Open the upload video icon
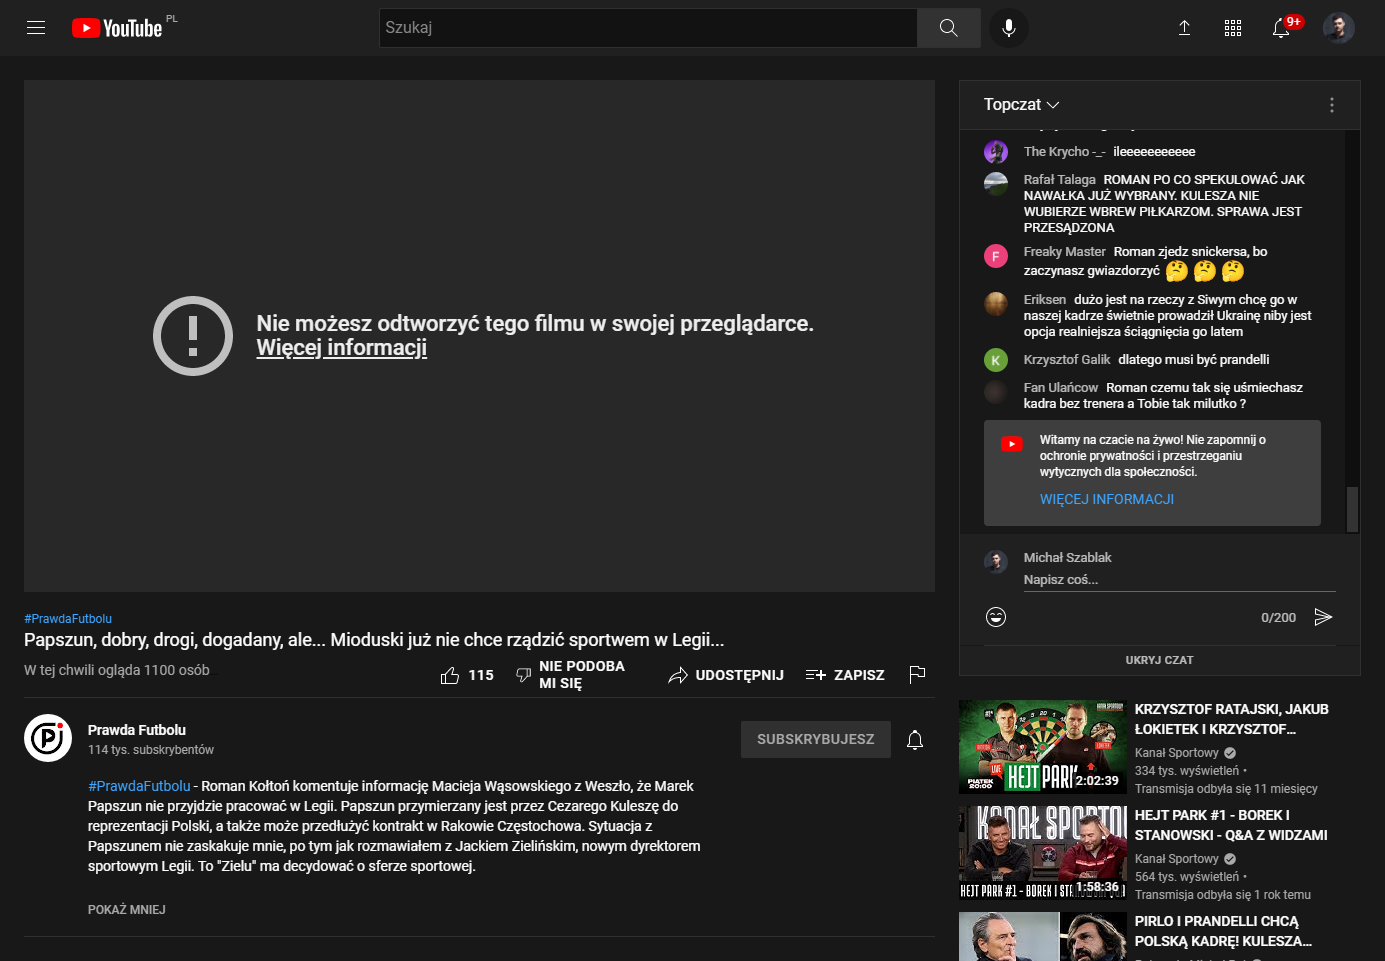The image size is (1385, 961). 1184,28
